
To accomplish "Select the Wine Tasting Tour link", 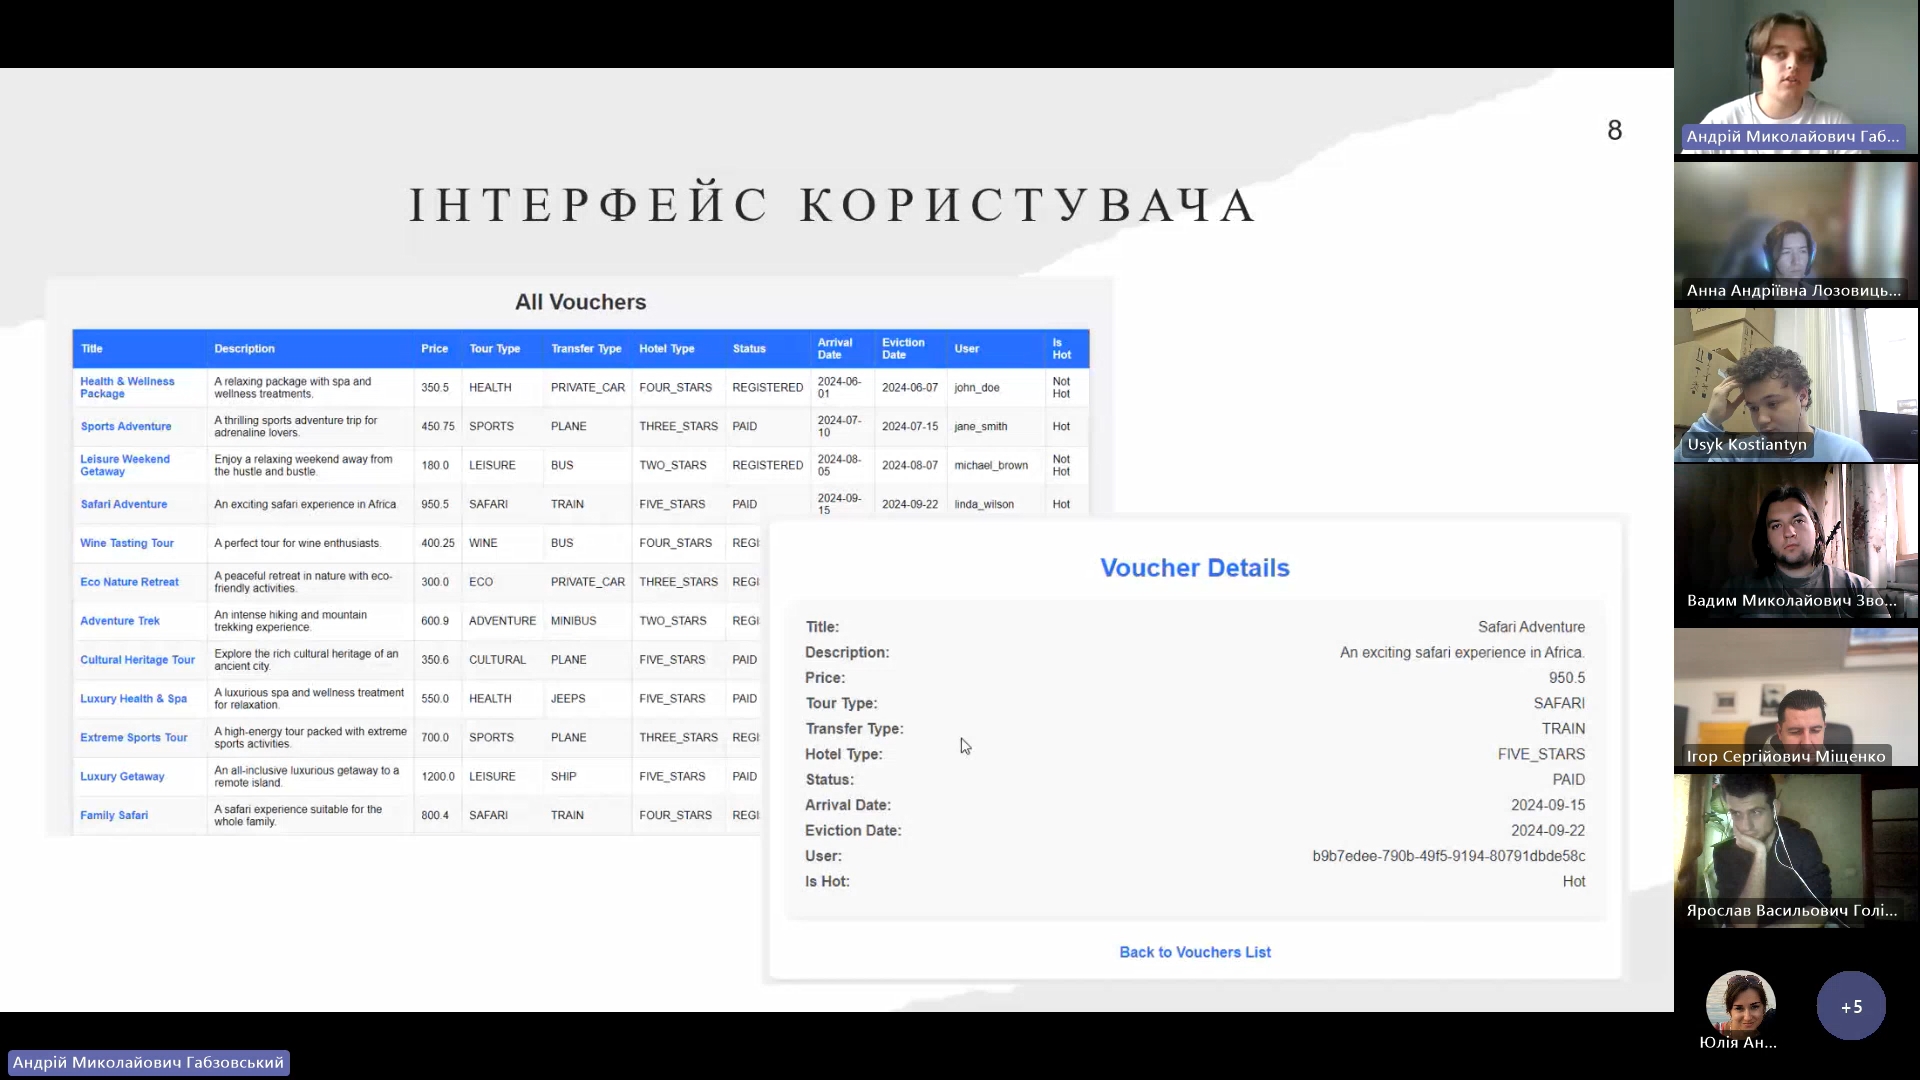I will 127,543.
